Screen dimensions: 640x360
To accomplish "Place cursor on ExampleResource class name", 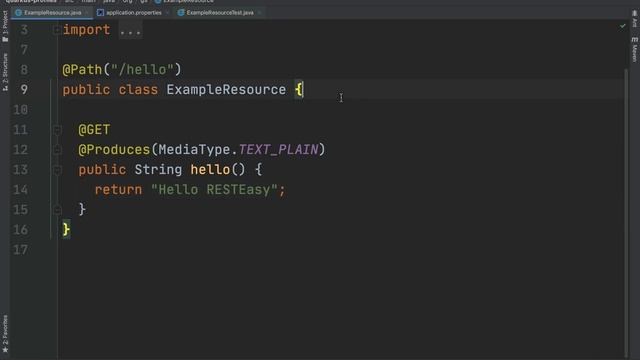I will (x=226, y=89).
